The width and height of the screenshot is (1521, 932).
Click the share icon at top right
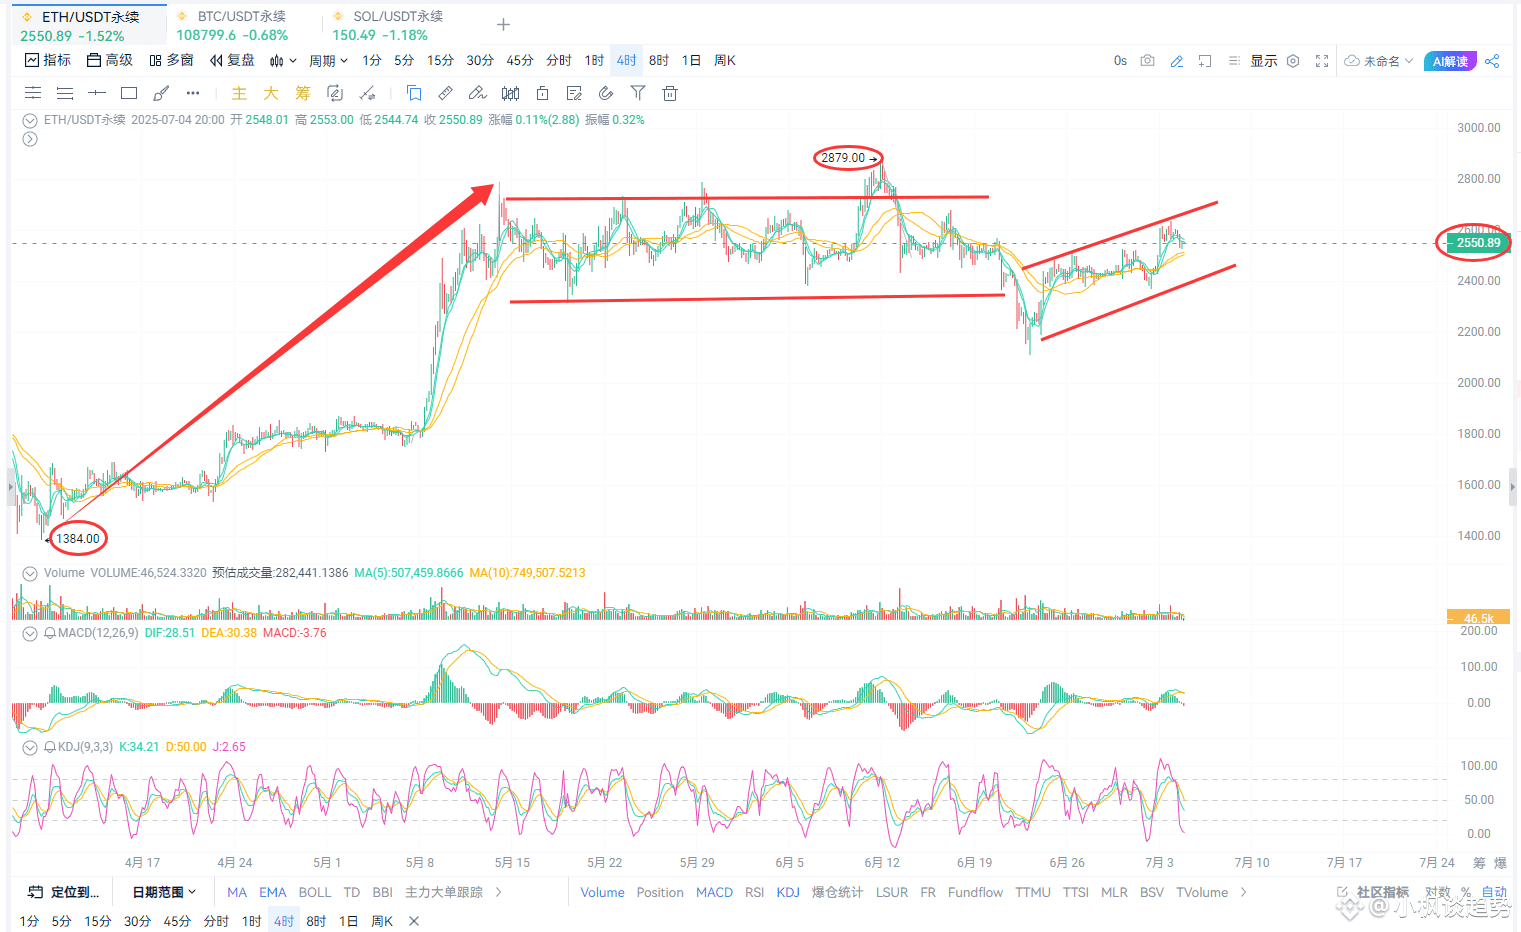click(x=1492, y=60)
